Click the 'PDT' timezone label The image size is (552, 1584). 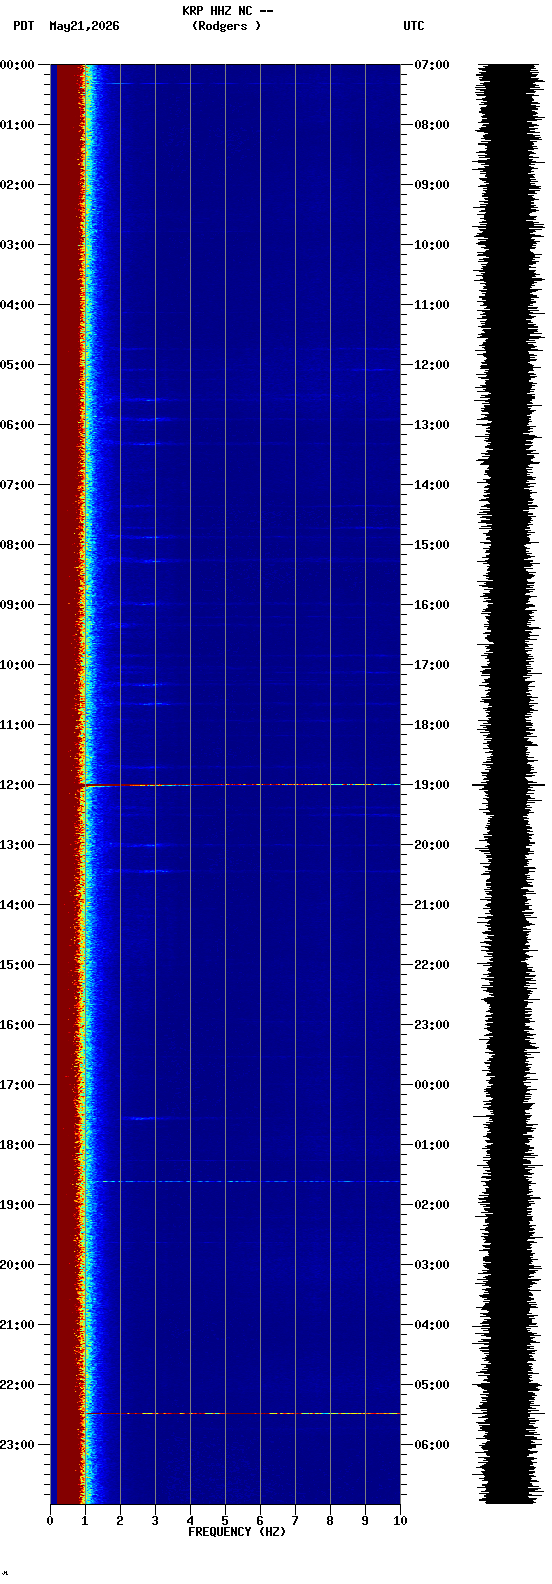[23, 26]
